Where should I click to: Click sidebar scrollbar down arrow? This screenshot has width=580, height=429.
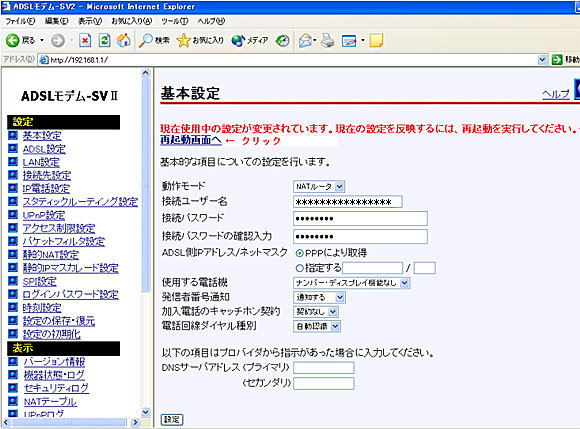(x=146, y=412)
